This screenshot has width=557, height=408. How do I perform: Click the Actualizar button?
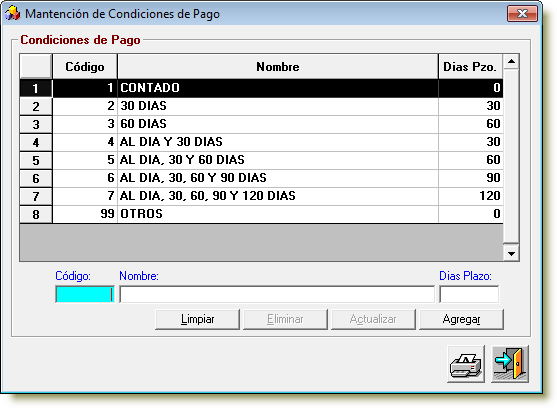pyautogui.click(x=373, y=319)
